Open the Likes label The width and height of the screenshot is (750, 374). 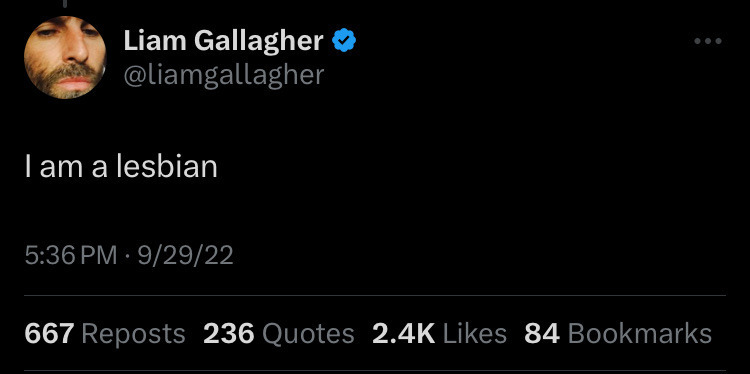tap(475, 333)
